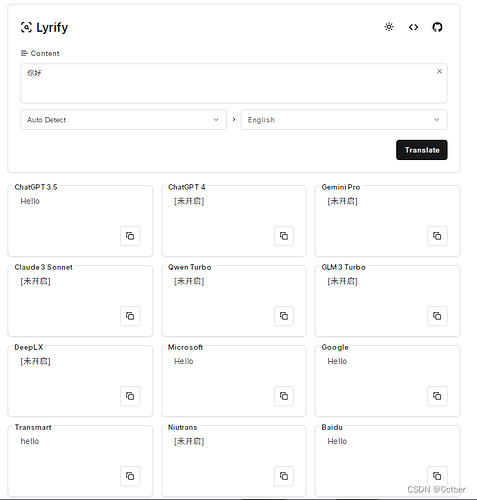The height and width of the screenshot is (500, 477).
Task: Copy the ChatGPT 3.5 translation result
Action: pyautogui.click(x=130, y=236)
